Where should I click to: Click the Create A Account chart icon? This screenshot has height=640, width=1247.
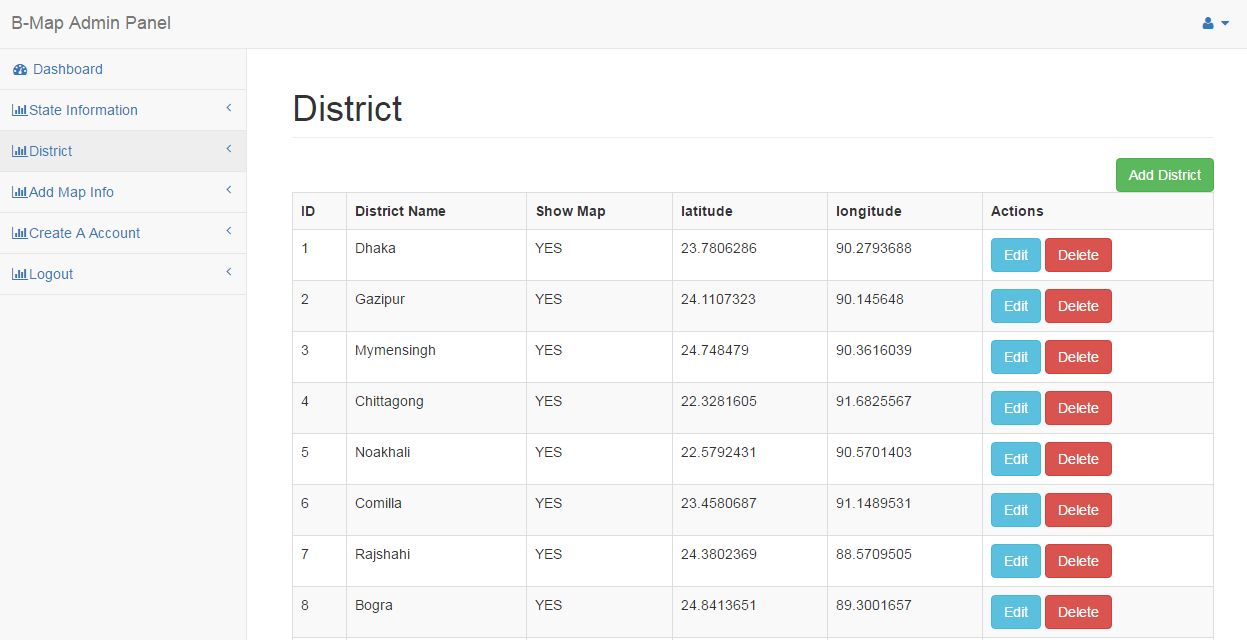[x=19, y=233]
